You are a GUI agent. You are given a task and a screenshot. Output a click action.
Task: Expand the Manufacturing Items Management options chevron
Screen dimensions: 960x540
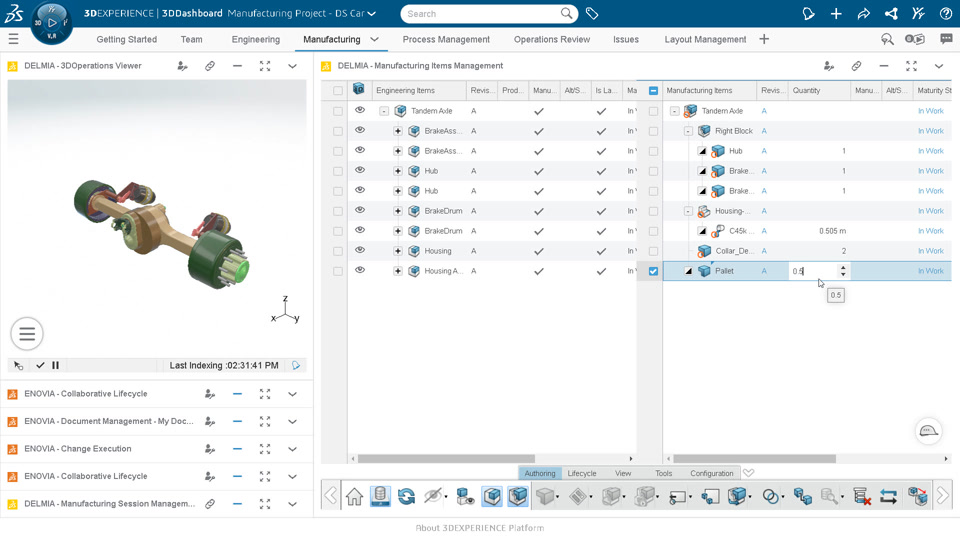tap(939, 66)
